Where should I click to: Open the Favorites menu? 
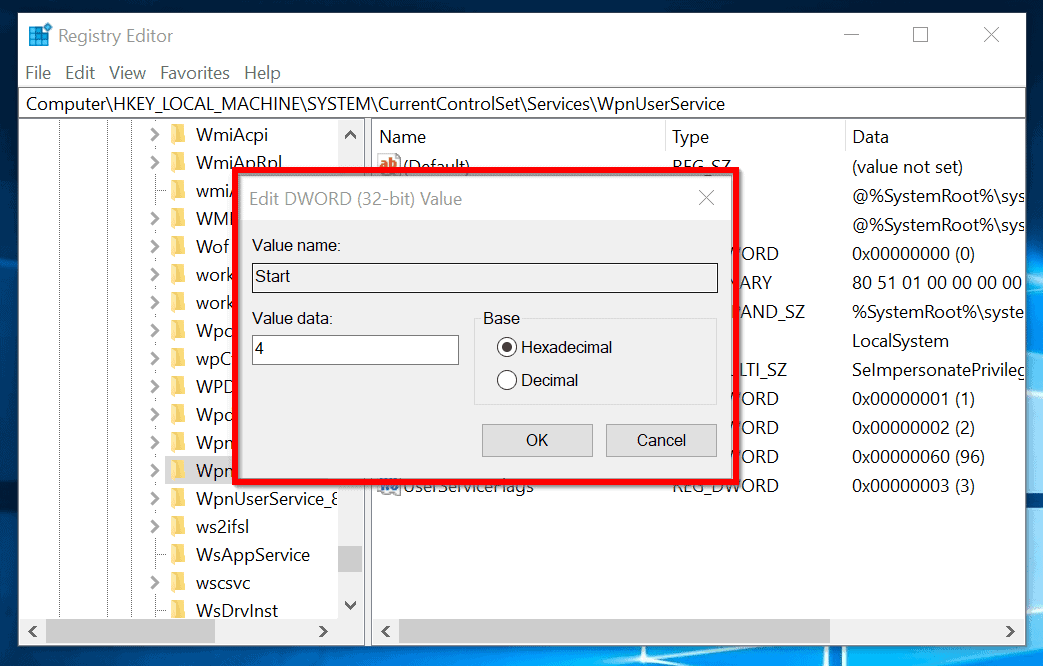[194, 72]
